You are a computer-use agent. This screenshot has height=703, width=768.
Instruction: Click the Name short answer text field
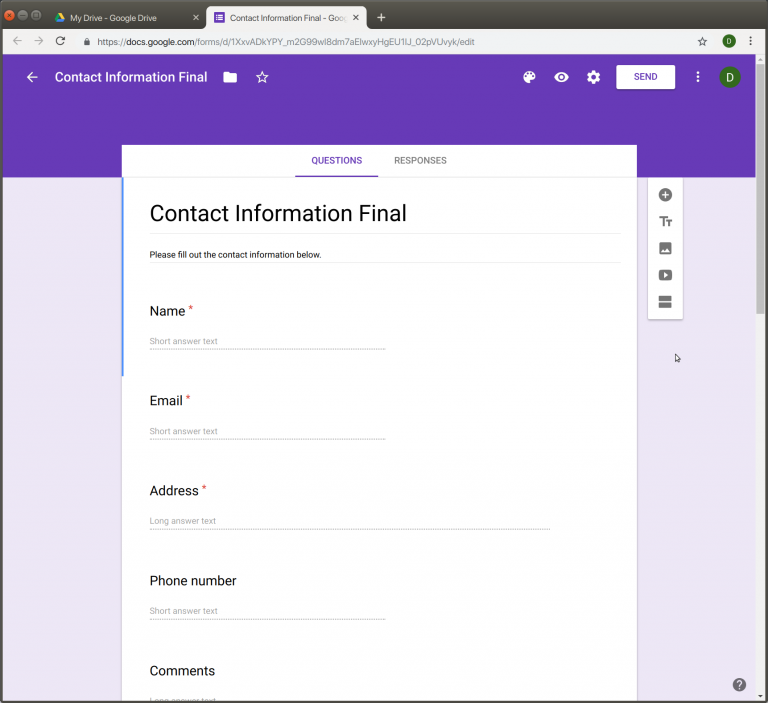pos(267,341)
